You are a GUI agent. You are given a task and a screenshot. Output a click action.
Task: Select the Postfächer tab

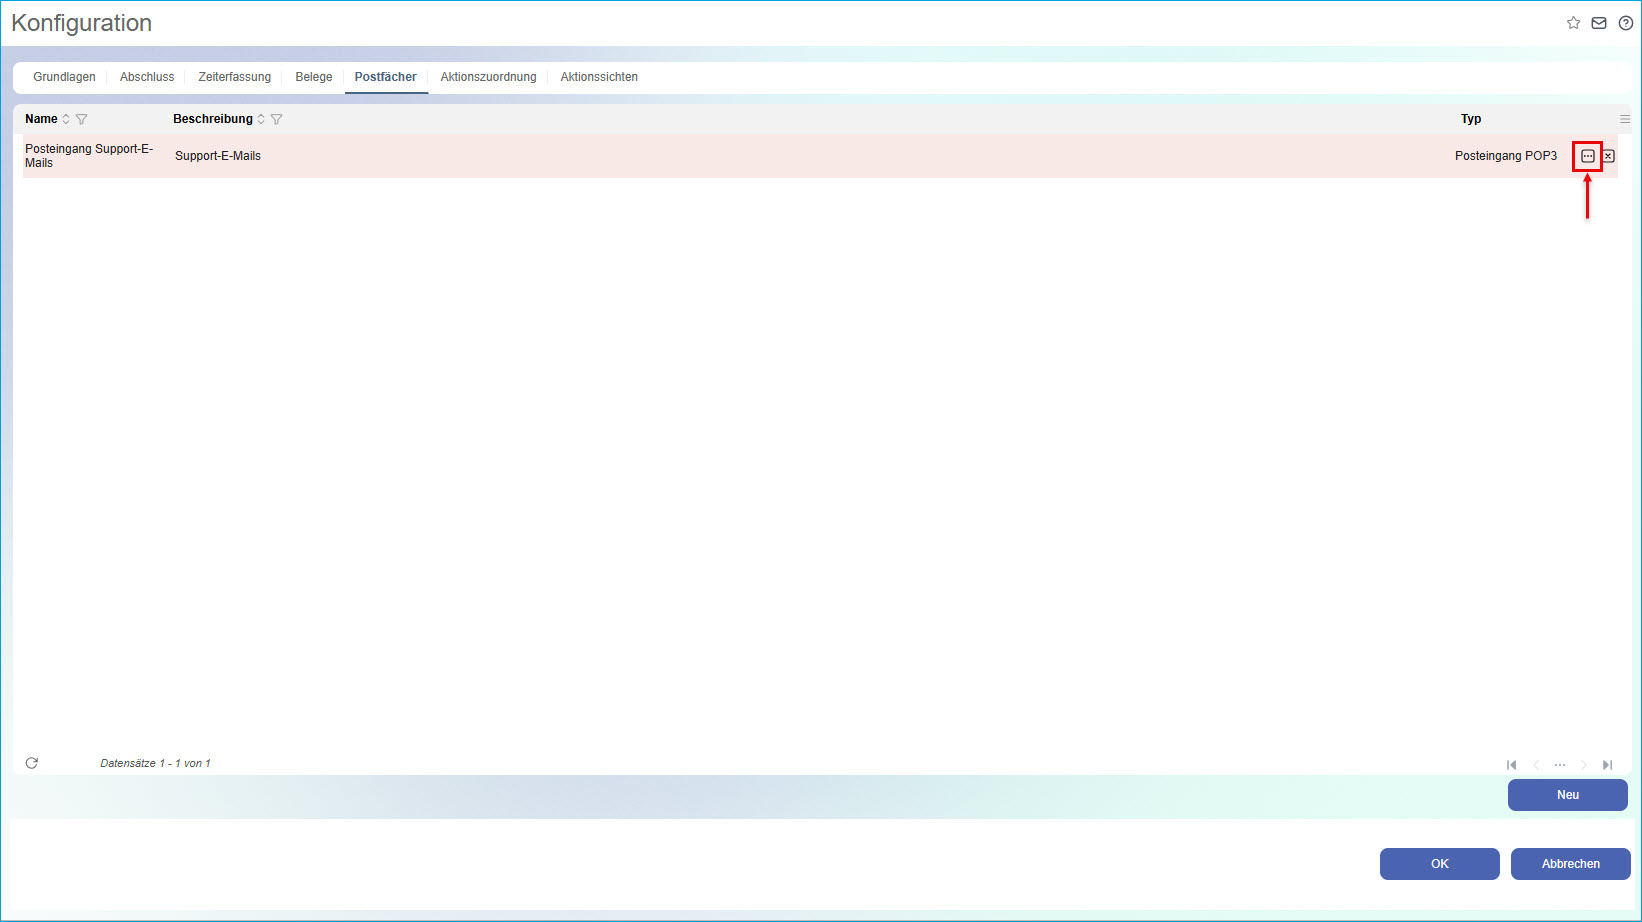pos(386,77)
